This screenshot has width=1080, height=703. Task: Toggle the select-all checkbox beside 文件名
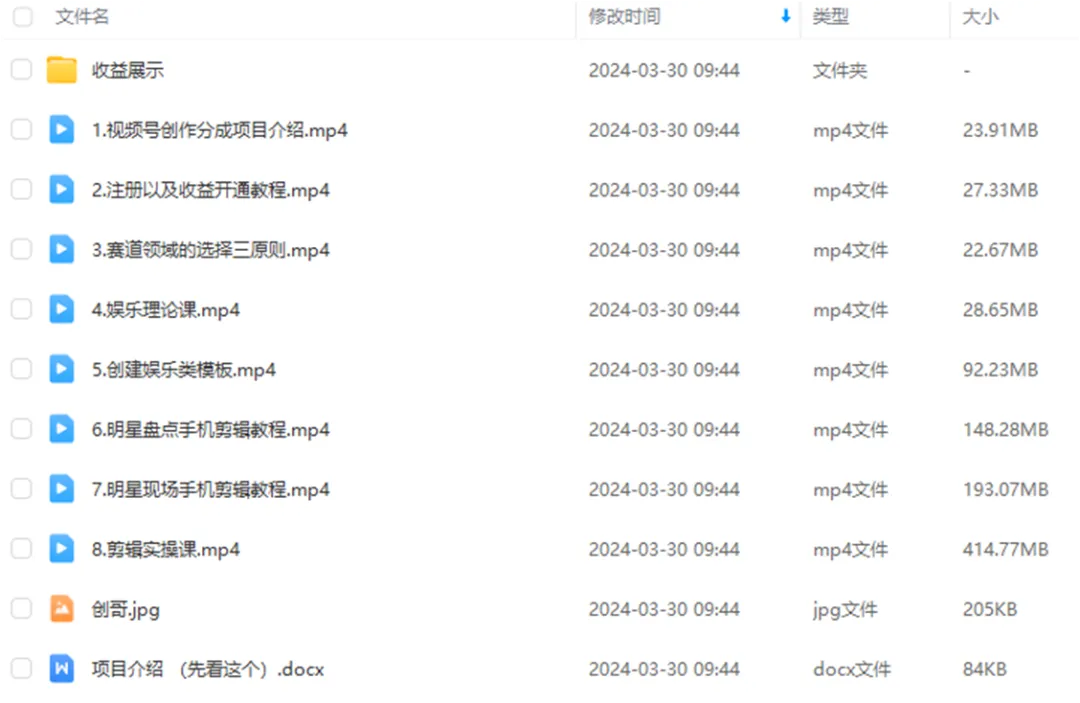[23, 17]
